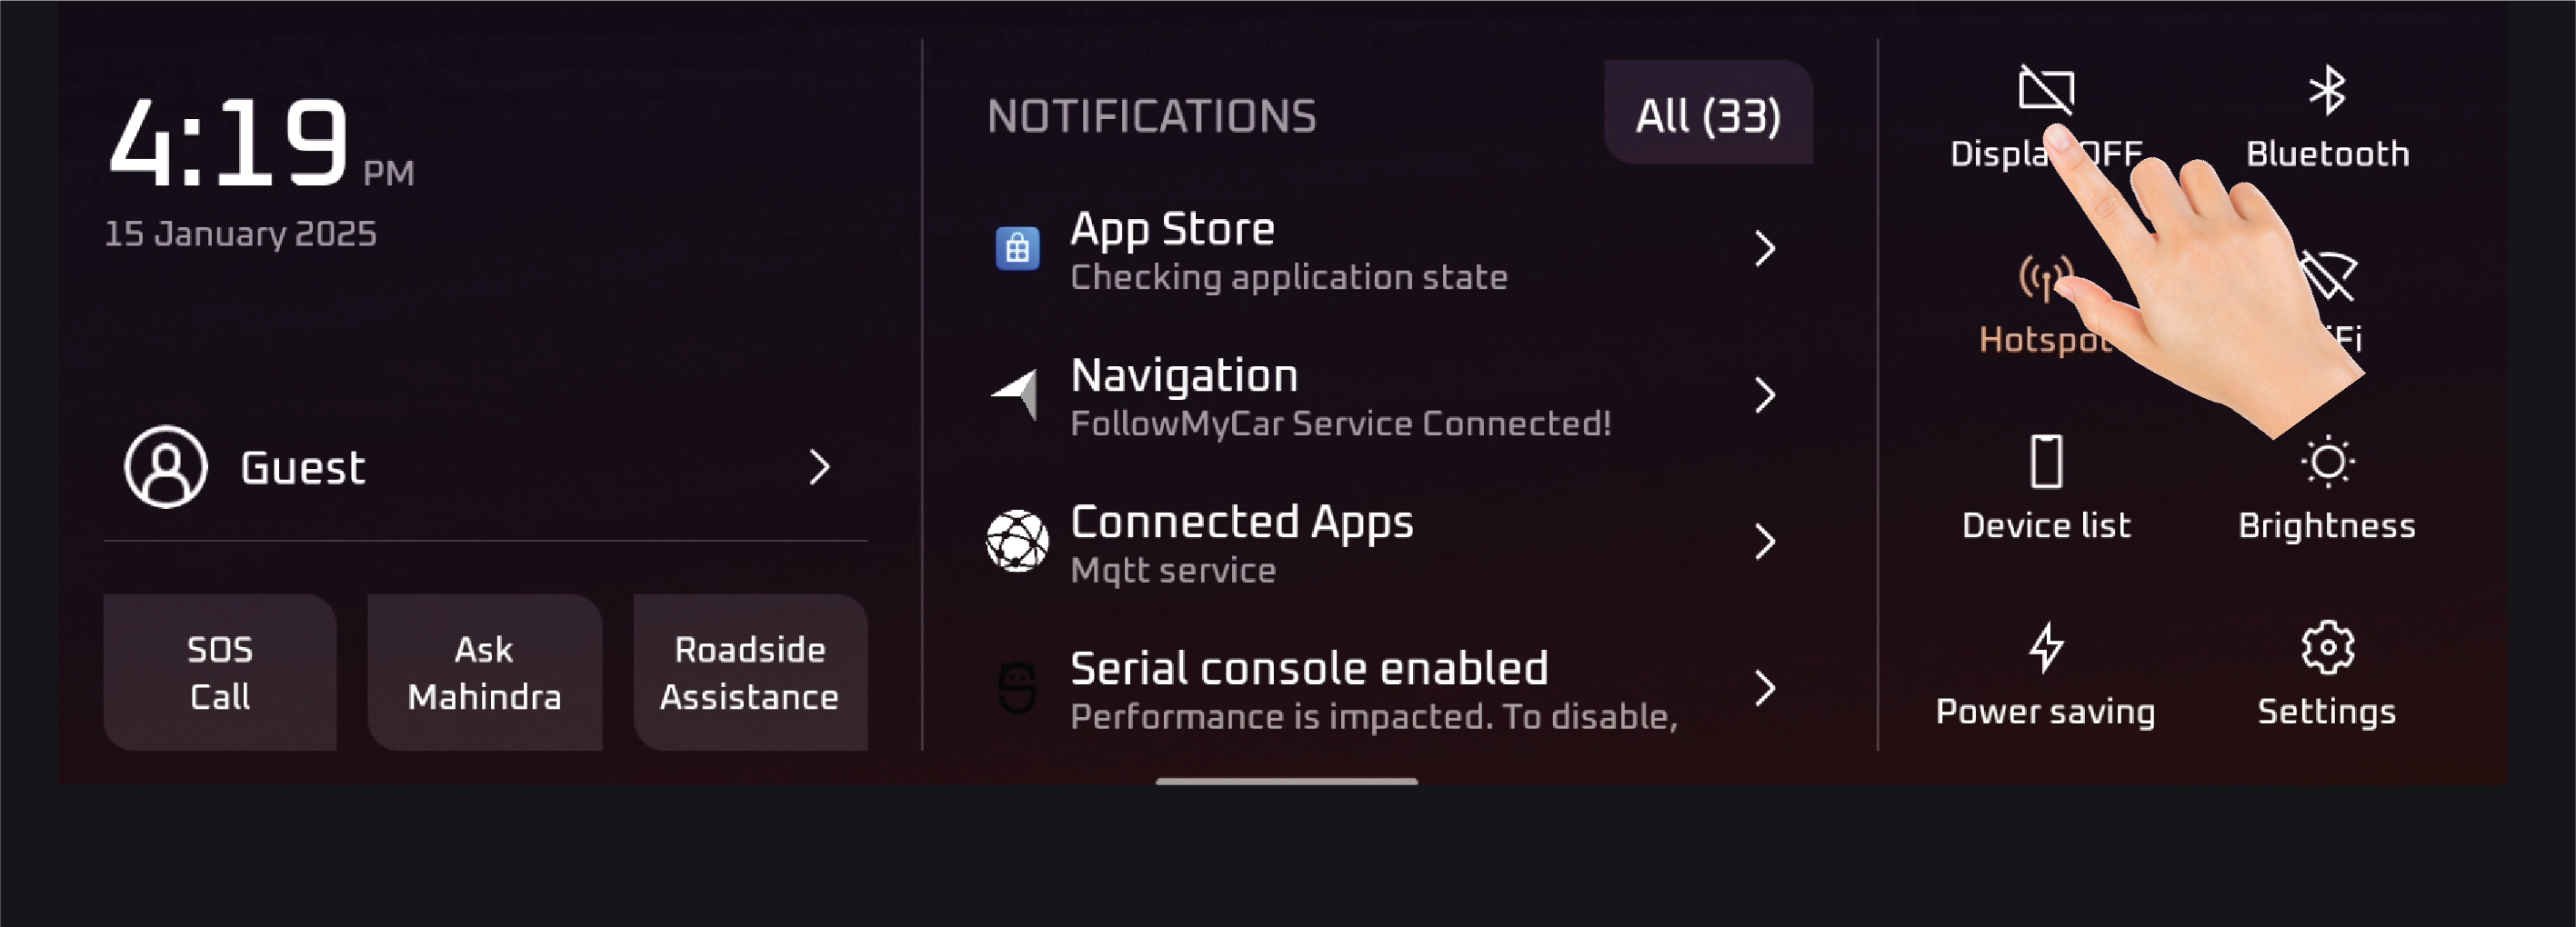Open Brightness control
Screen dimensions: 2576x927
pyautogui.click(x=2327, y=462)
